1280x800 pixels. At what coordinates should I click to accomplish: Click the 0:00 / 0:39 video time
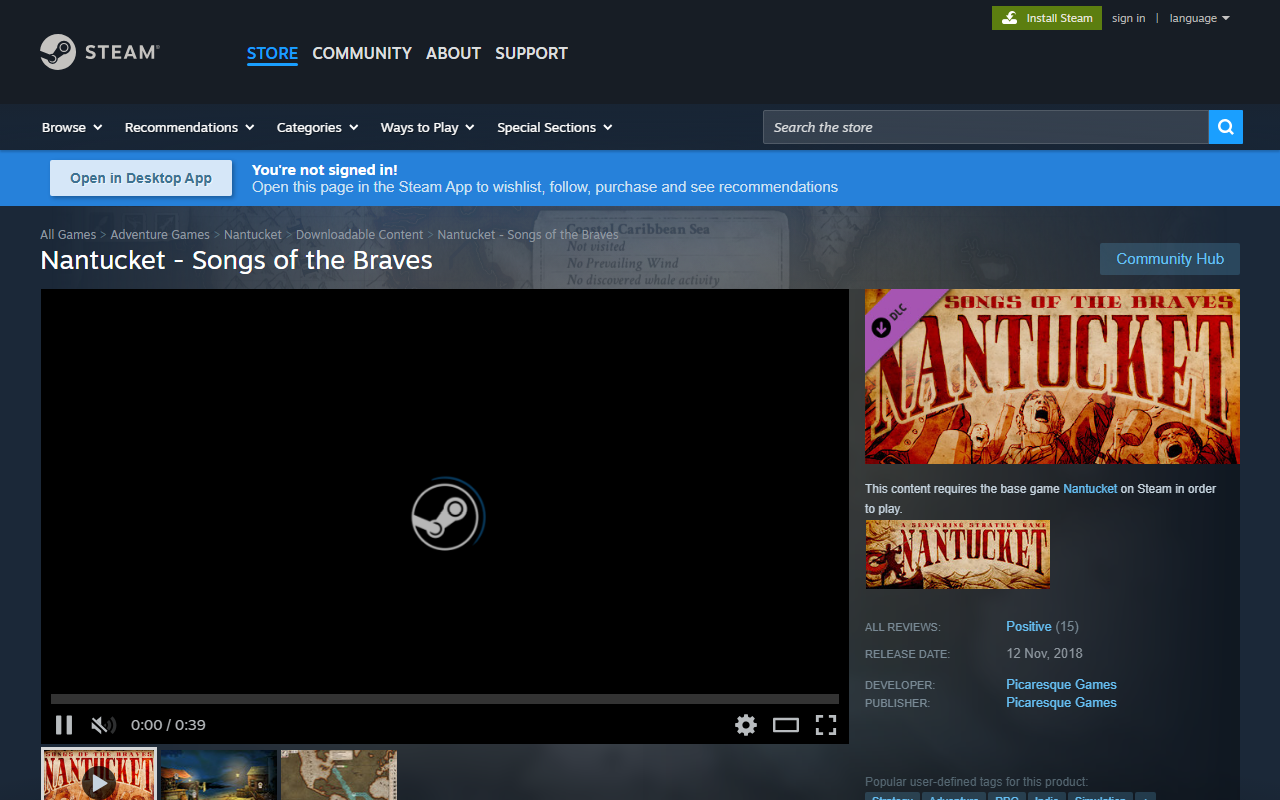168,725
